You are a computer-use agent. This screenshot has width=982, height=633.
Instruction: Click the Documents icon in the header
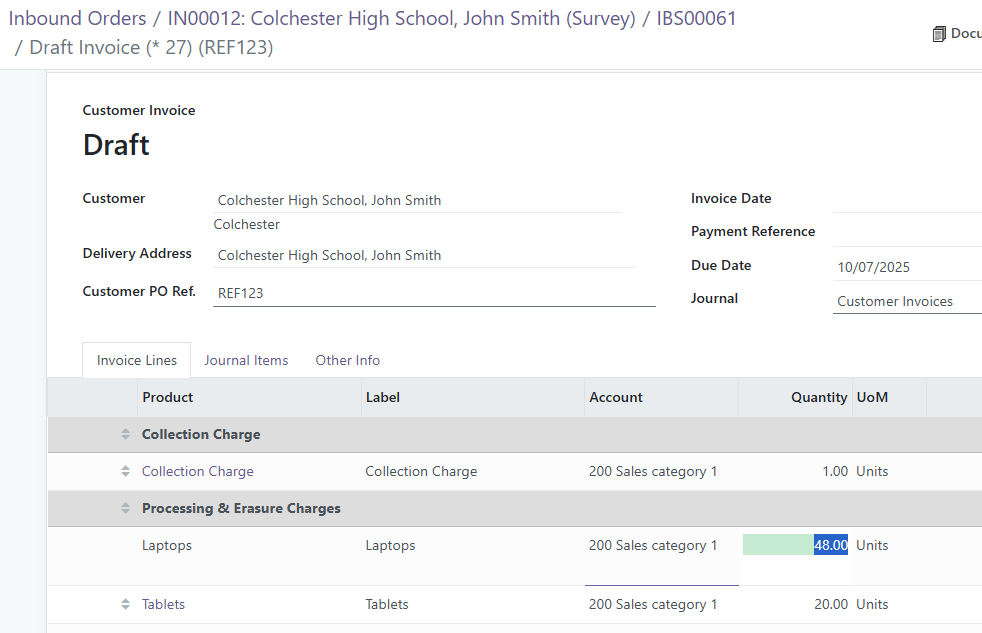point(939,34)
